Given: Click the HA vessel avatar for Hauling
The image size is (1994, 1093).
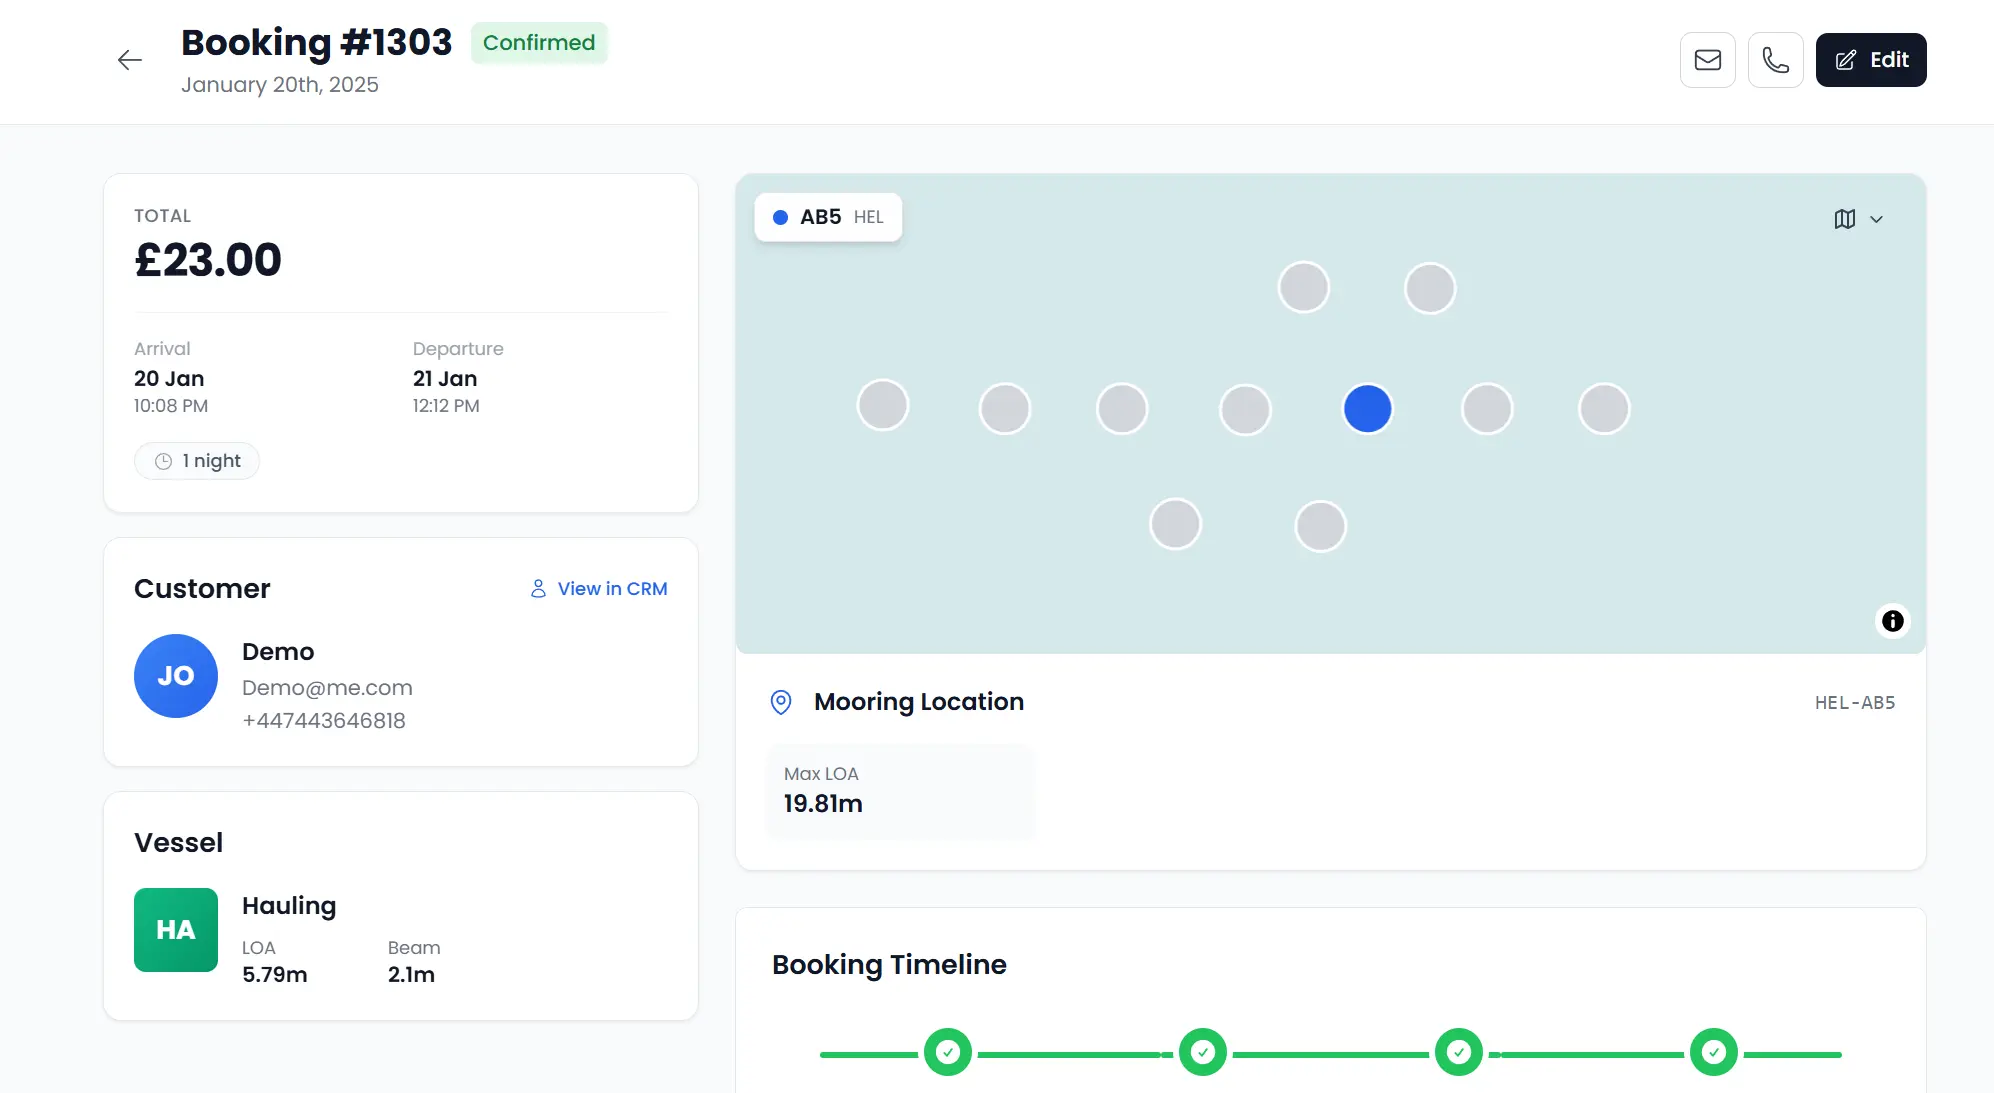Looking at the screenshot, I should 176,930.
